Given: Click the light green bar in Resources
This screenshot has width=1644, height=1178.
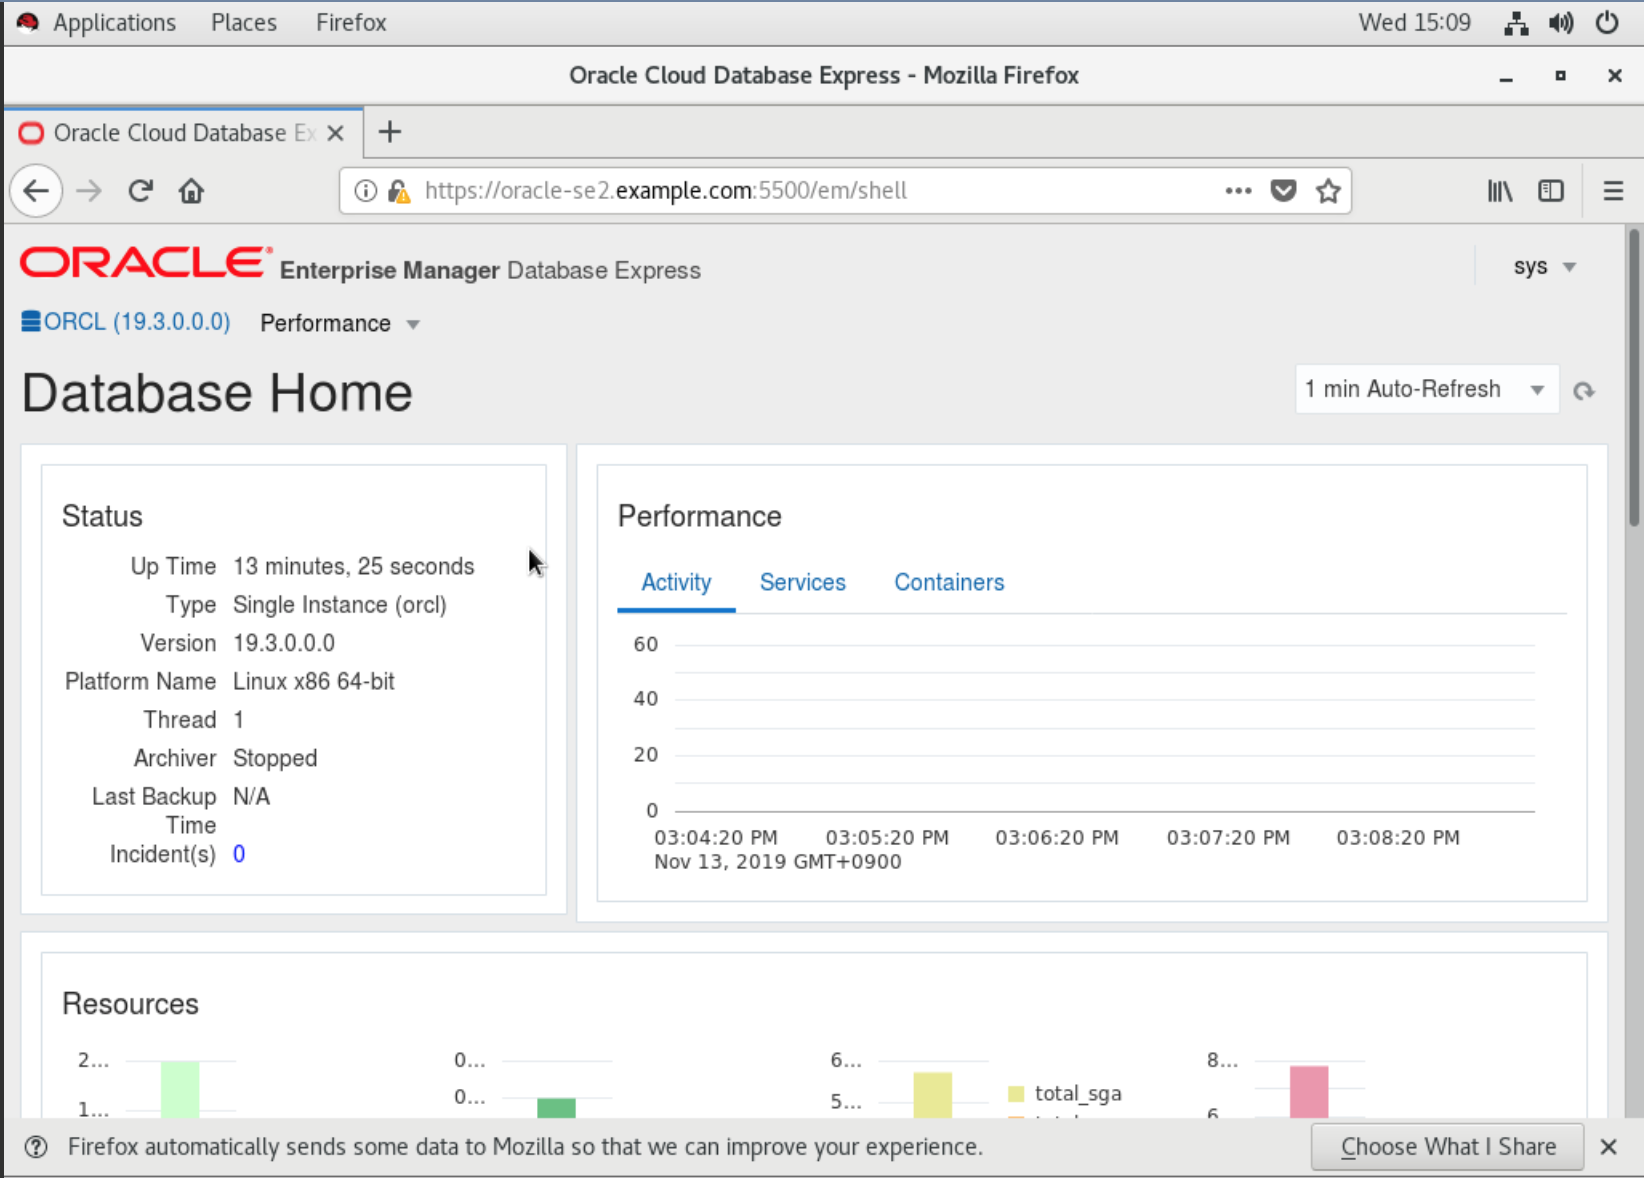Looking at the screenshot, I should (180, 1089).
